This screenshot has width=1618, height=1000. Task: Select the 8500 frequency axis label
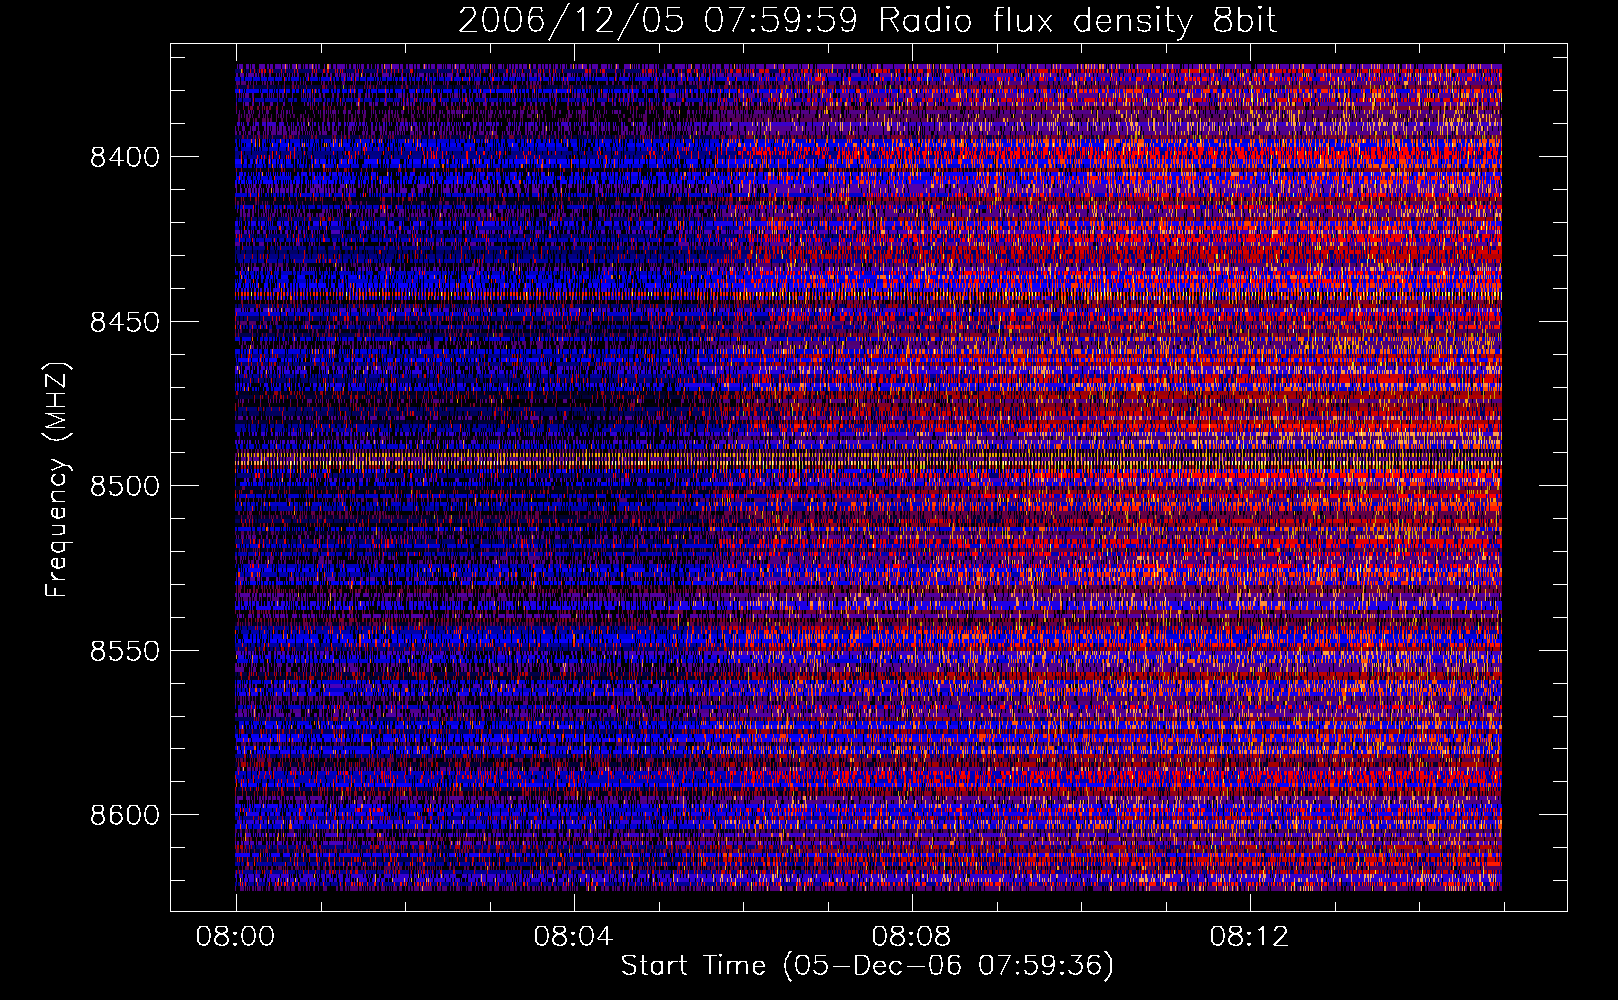[124, 486]
